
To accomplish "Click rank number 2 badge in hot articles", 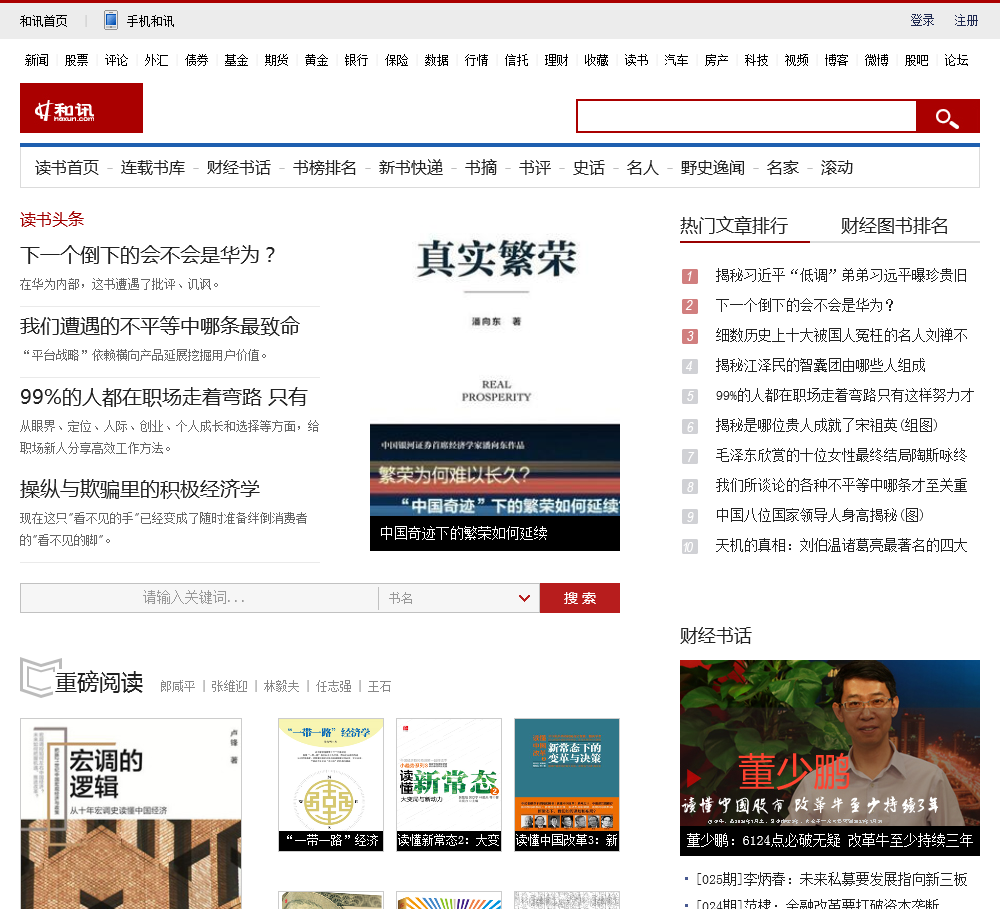I will coord(689,306).
